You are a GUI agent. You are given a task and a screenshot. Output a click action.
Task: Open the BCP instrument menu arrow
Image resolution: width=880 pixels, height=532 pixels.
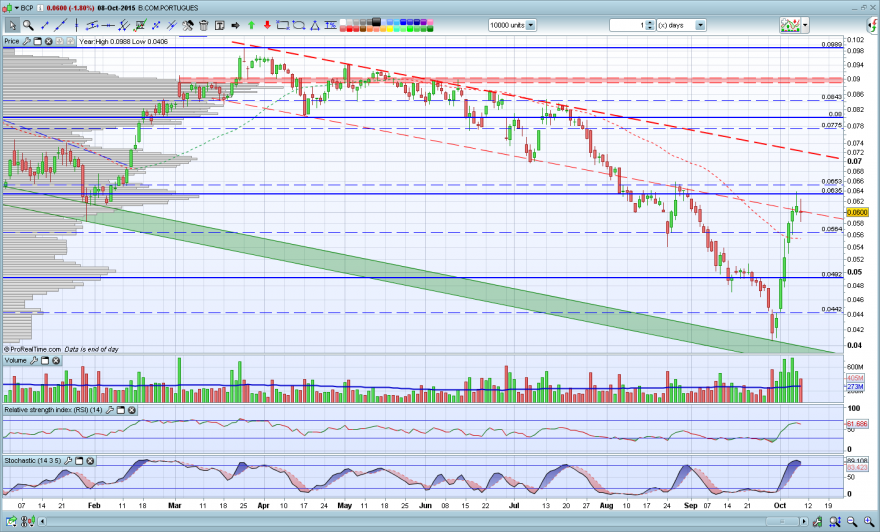(x=15, y=8)
